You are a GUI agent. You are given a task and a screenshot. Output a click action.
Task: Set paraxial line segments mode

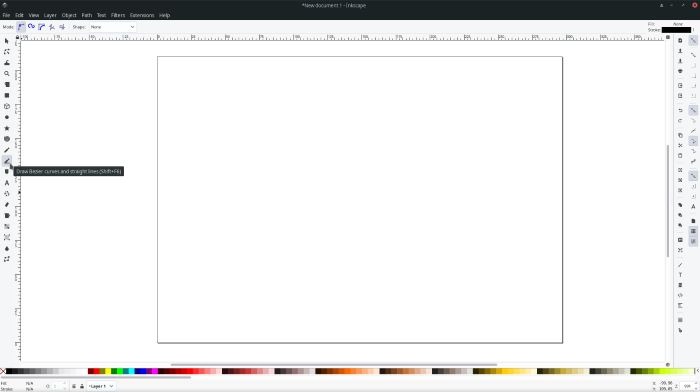[62, 27]
